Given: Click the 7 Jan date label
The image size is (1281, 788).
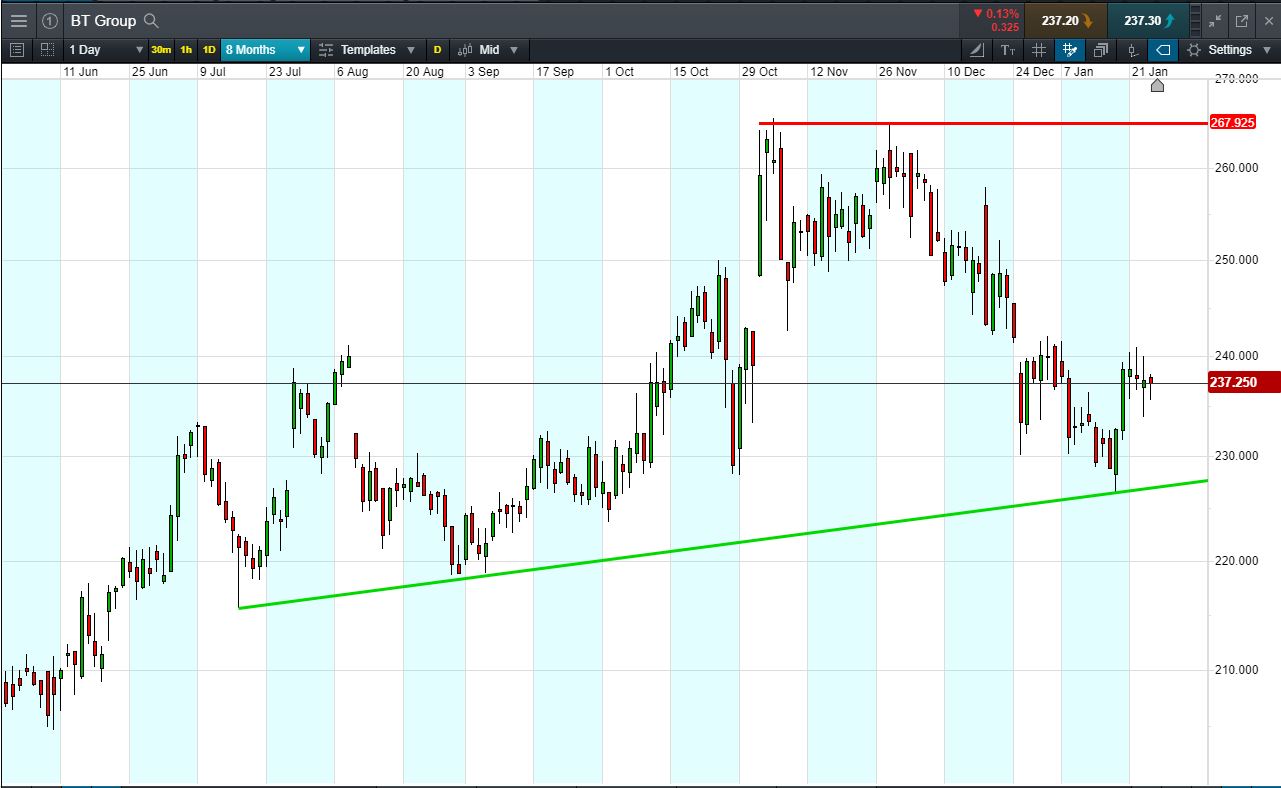Looking at the screenshot, I should click(x=1078, y=72).
